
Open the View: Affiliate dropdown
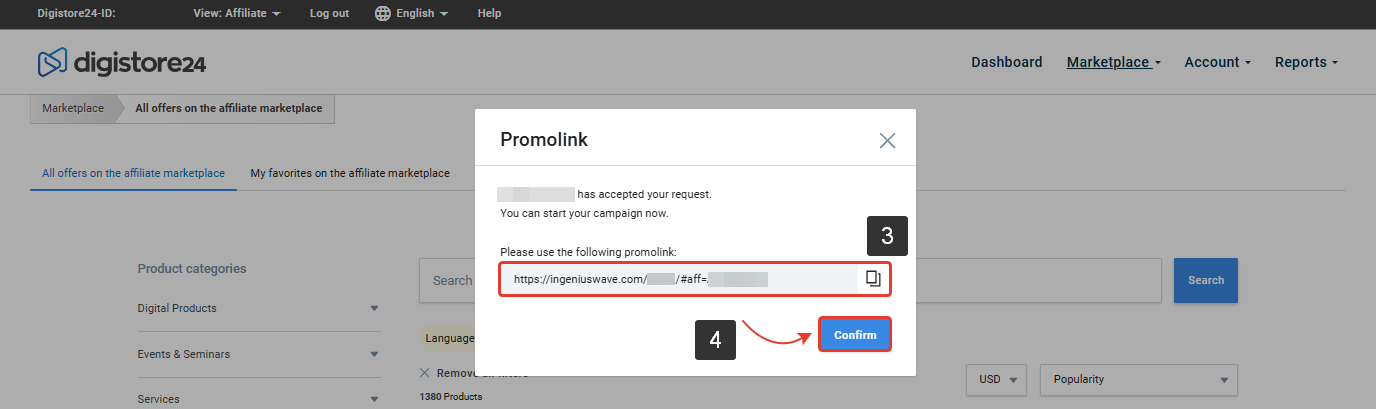click(236, 13)
